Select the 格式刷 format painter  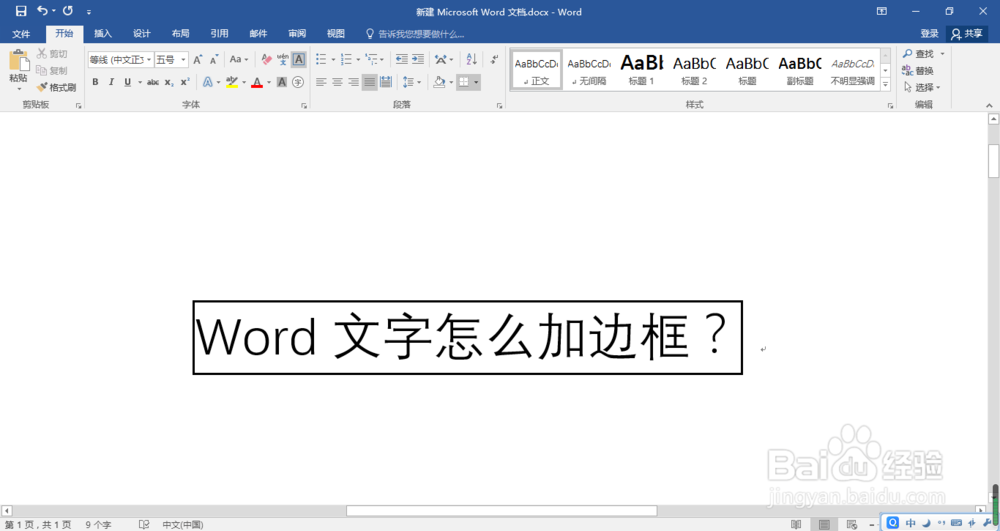pyautogui.click(x=56, y=87)
